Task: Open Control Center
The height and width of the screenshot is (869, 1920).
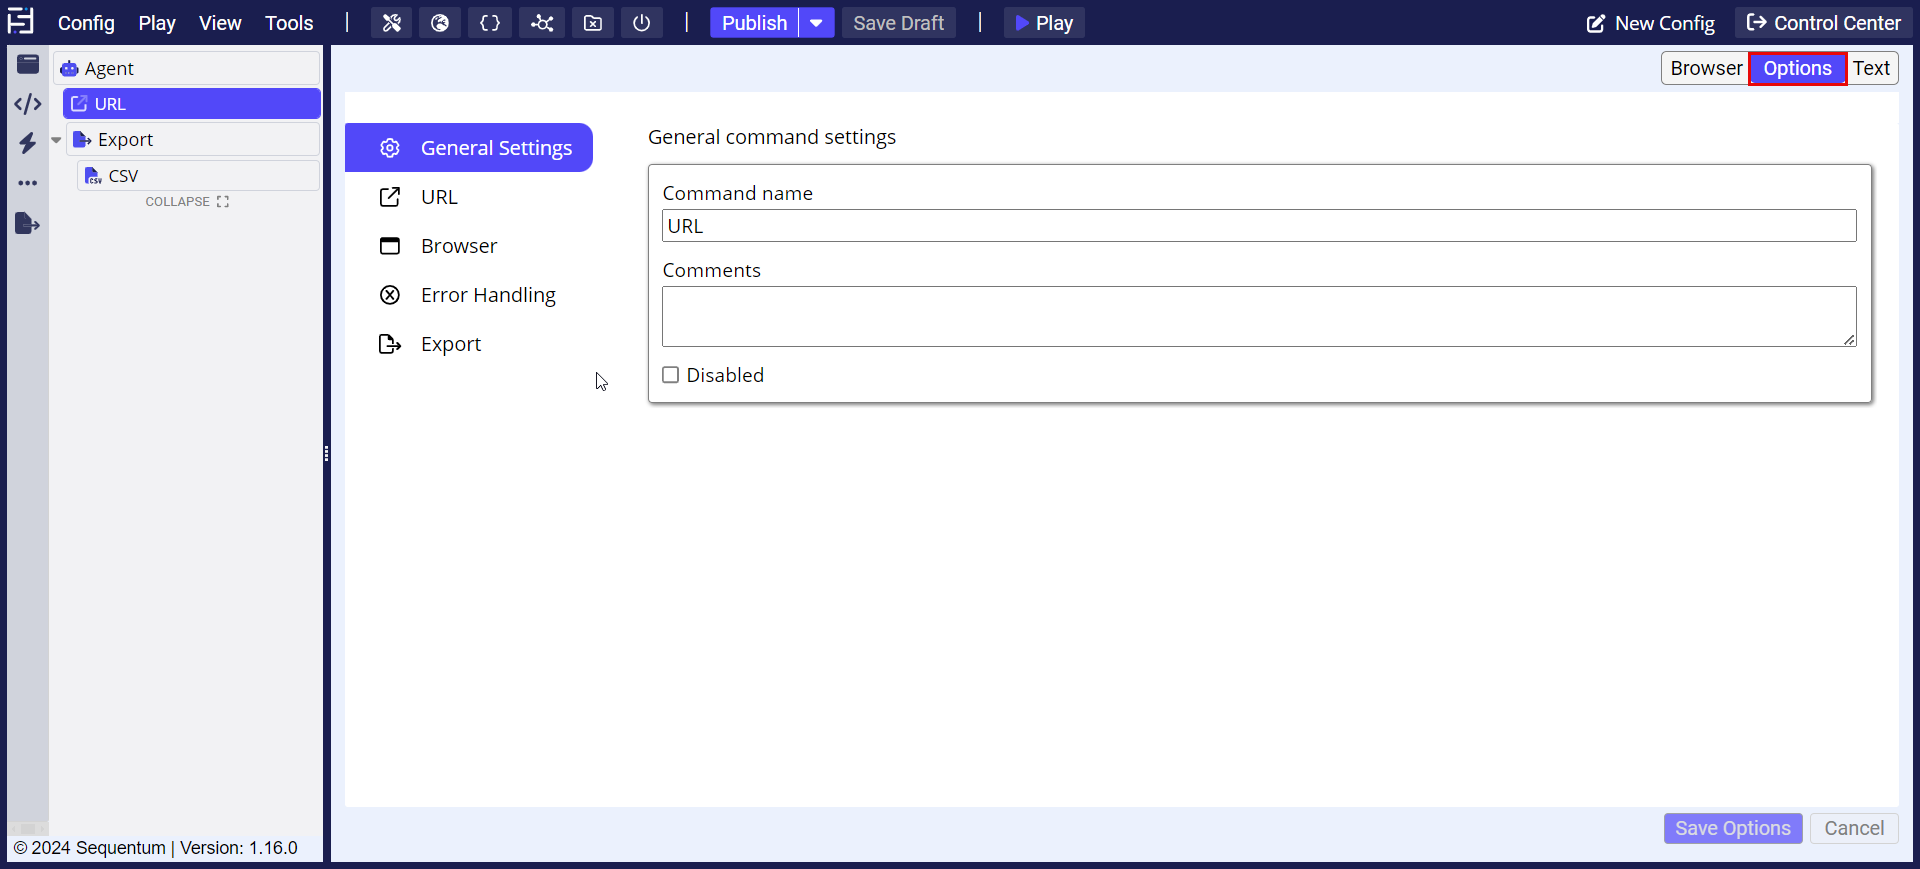Action: 1824,23
